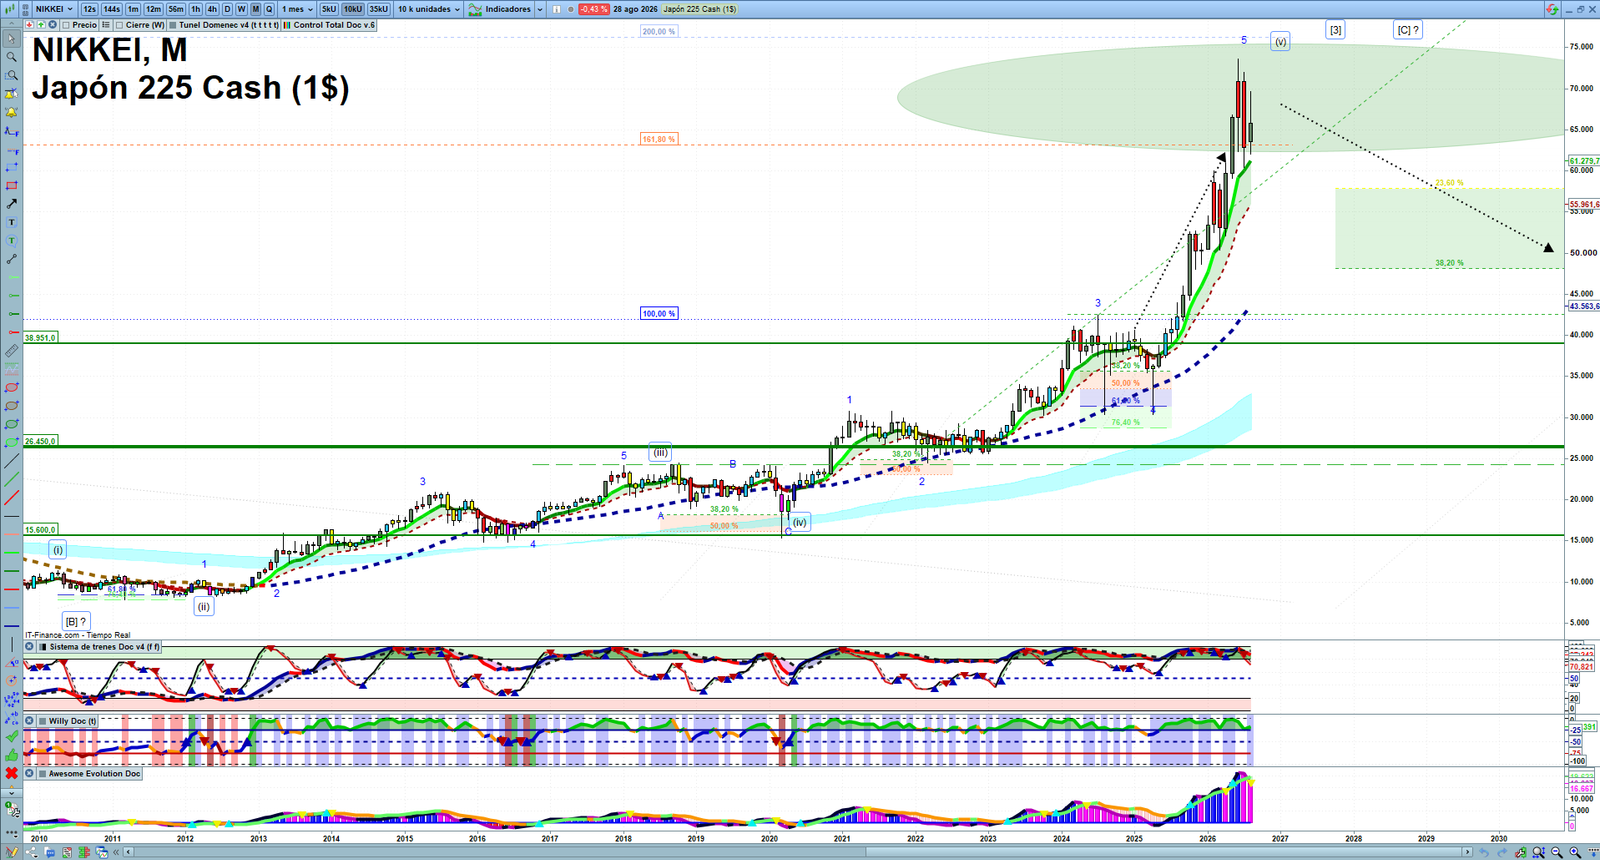Activate the magnifier zoom tool
Image resolution: width=1600 pixels, height=860 pixels.
(x=12, y=57)
